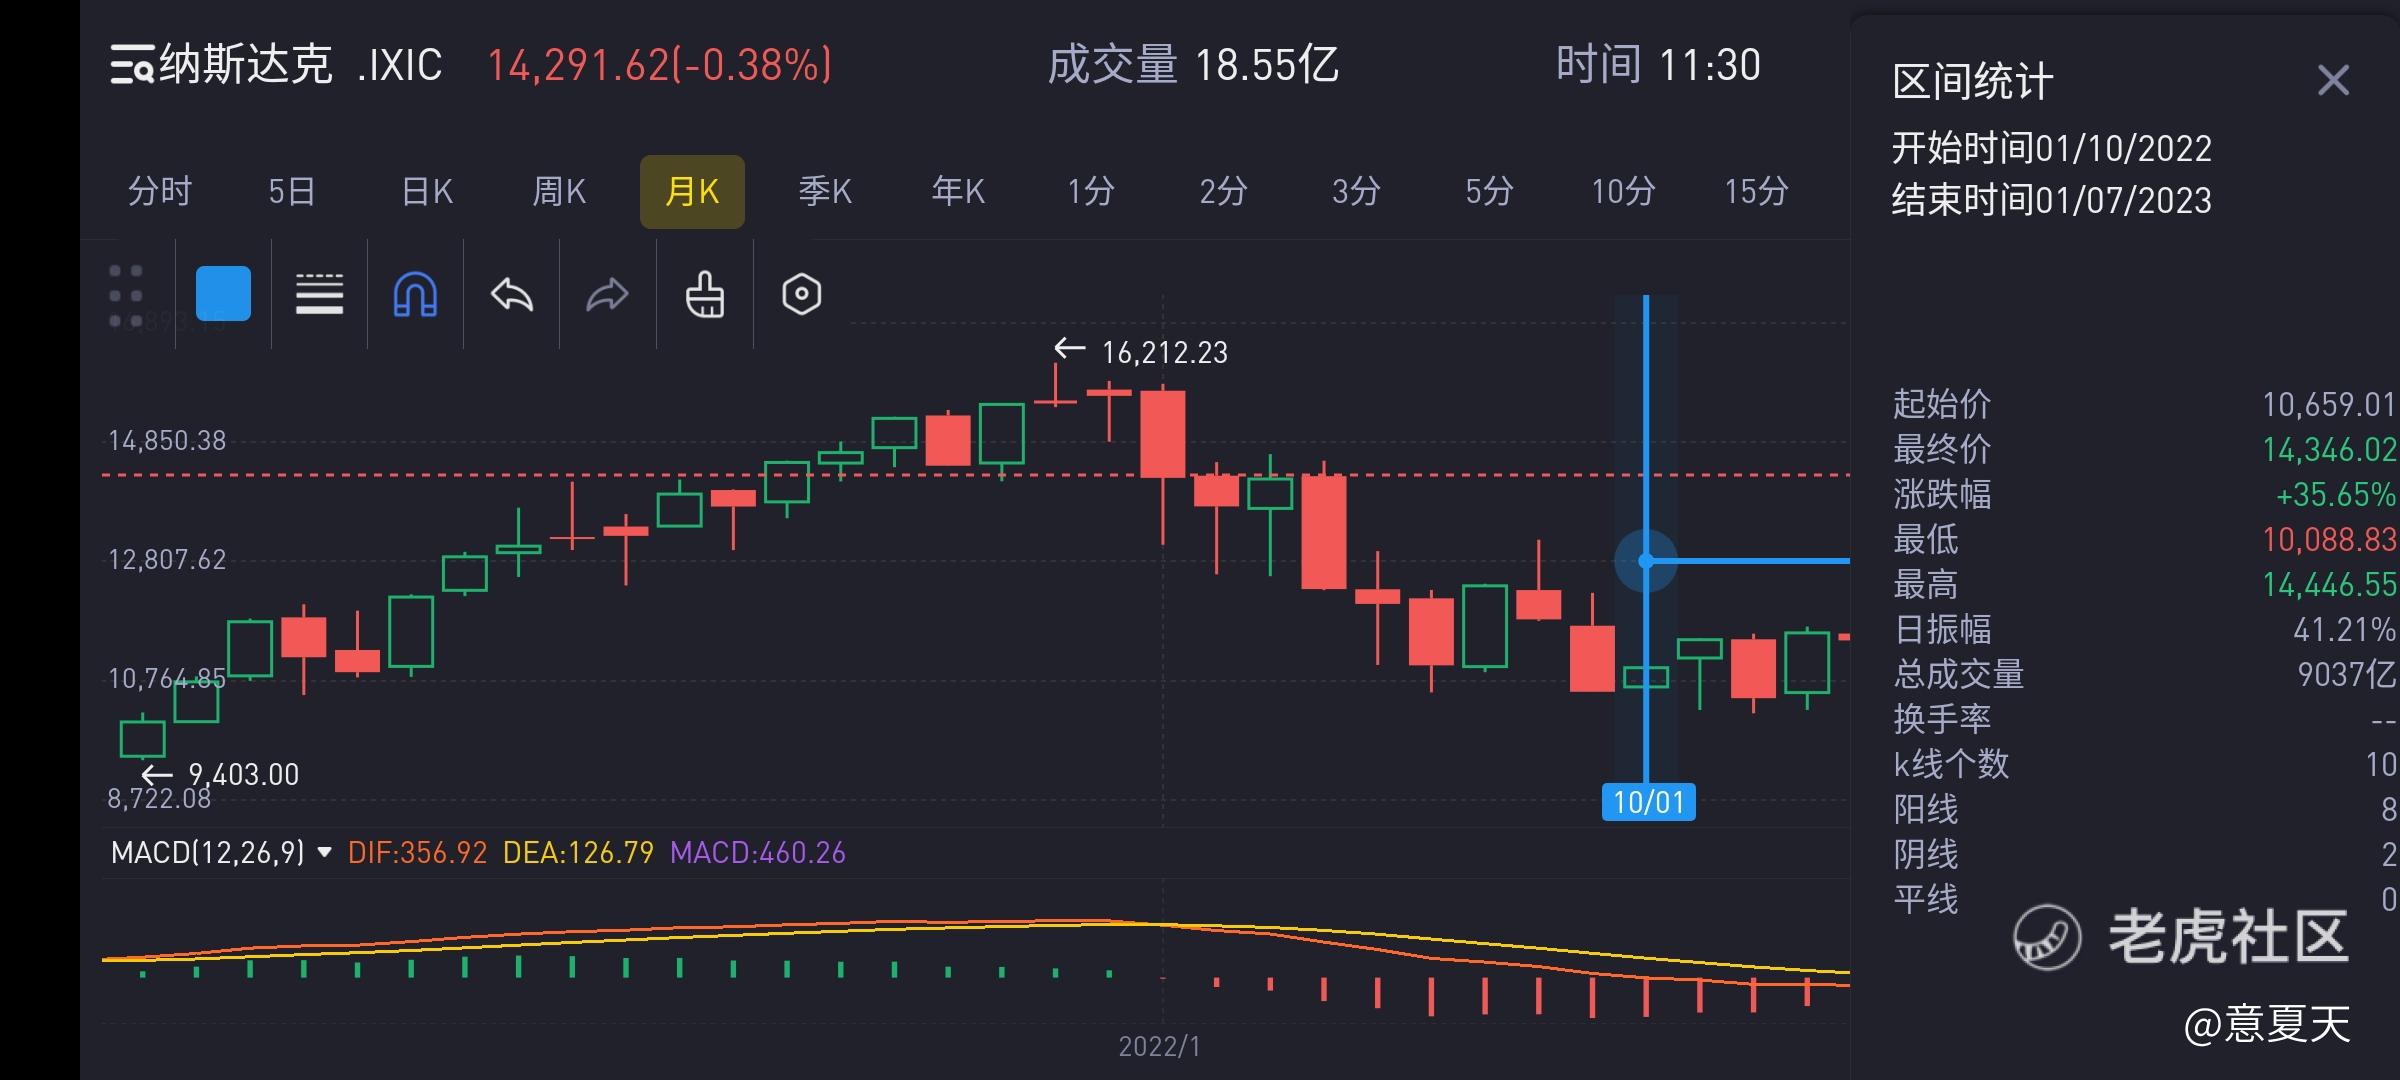This screenshot has width=2400, height=1080.
Task: Click the 起始价 value 10,659.01
Action: 2329,404
